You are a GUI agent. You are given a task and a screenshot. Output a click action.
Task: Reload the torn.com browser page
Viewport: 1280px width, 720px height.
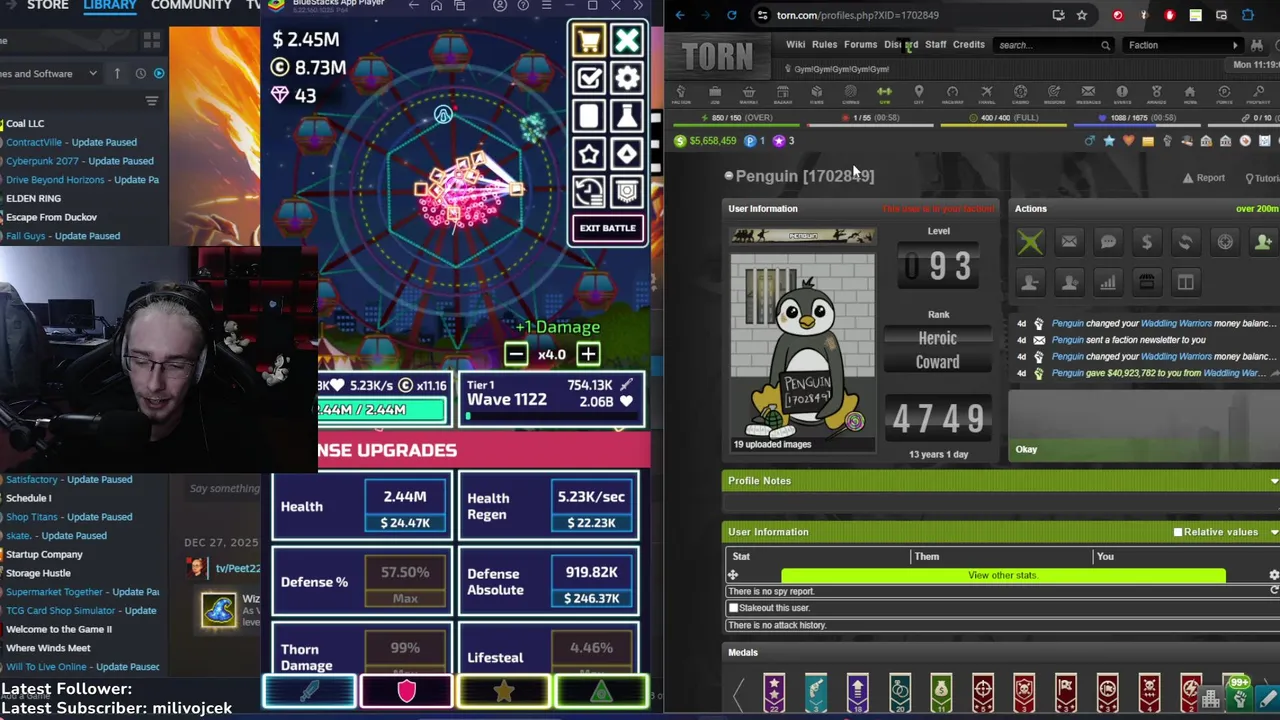(732, 15)
